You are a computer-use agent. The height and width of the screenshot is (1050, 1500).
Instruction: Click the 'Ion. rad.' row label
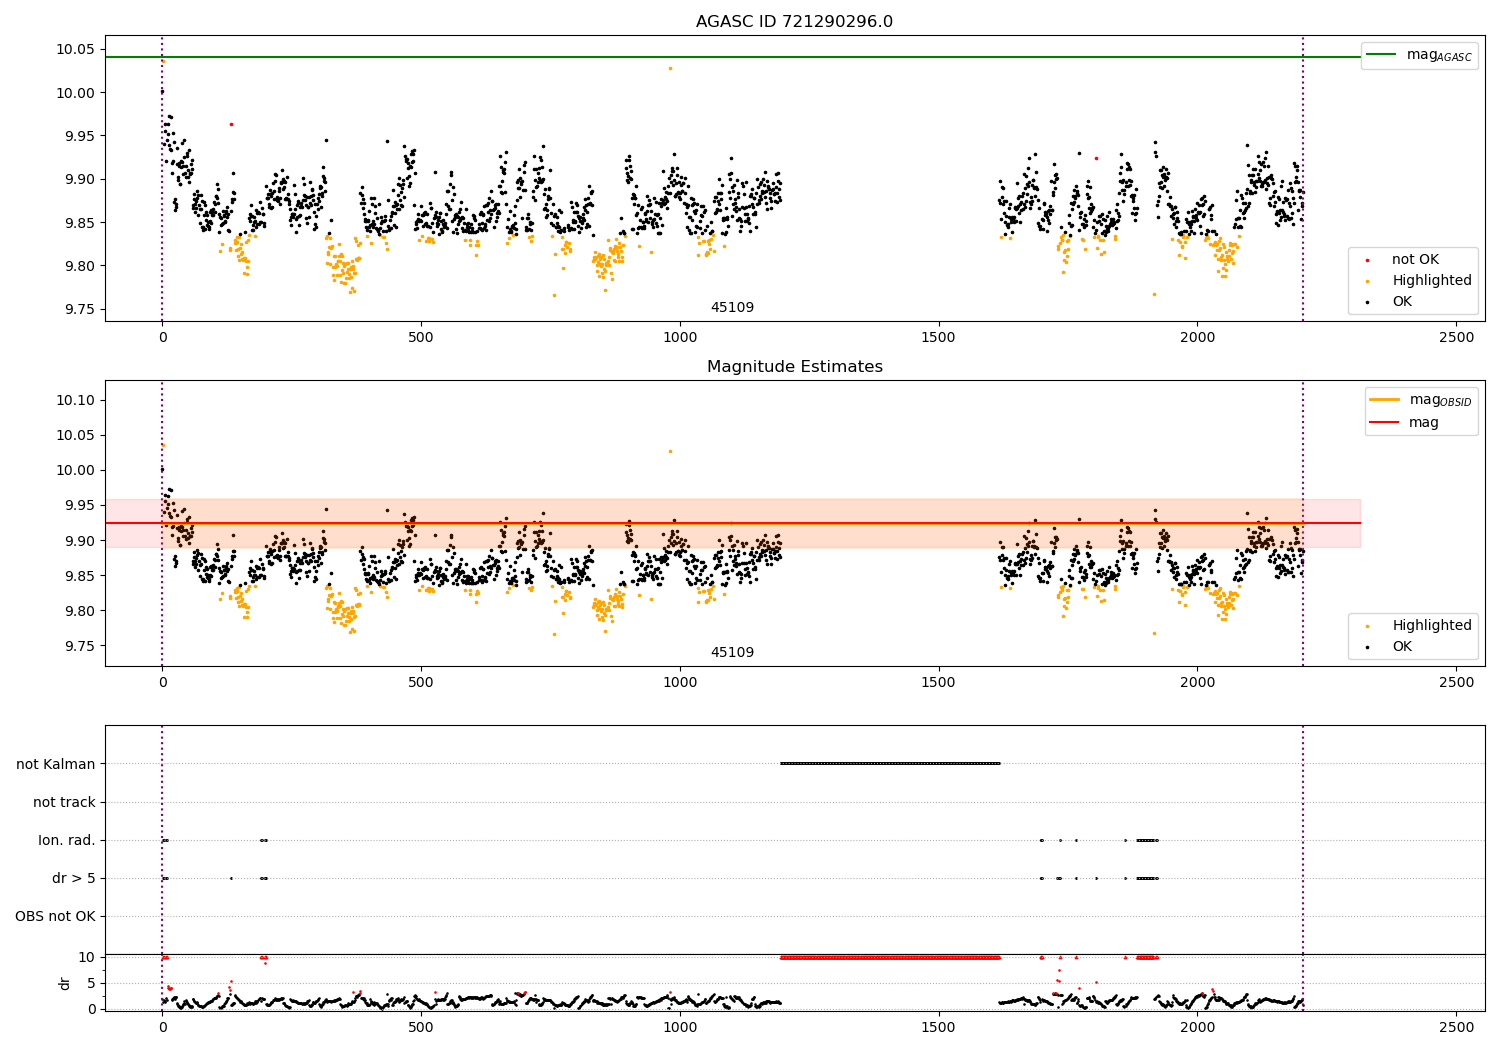point(66,840)
